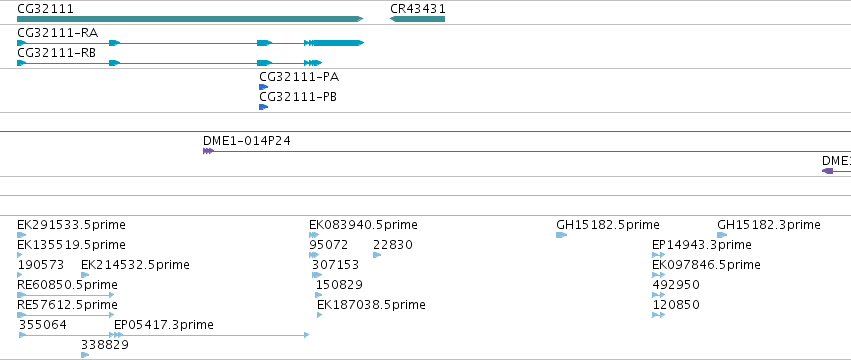Select the CG32111-RA transcript glyph
The height and width of the screenshot is (360, 851).
tap(190, 43)
